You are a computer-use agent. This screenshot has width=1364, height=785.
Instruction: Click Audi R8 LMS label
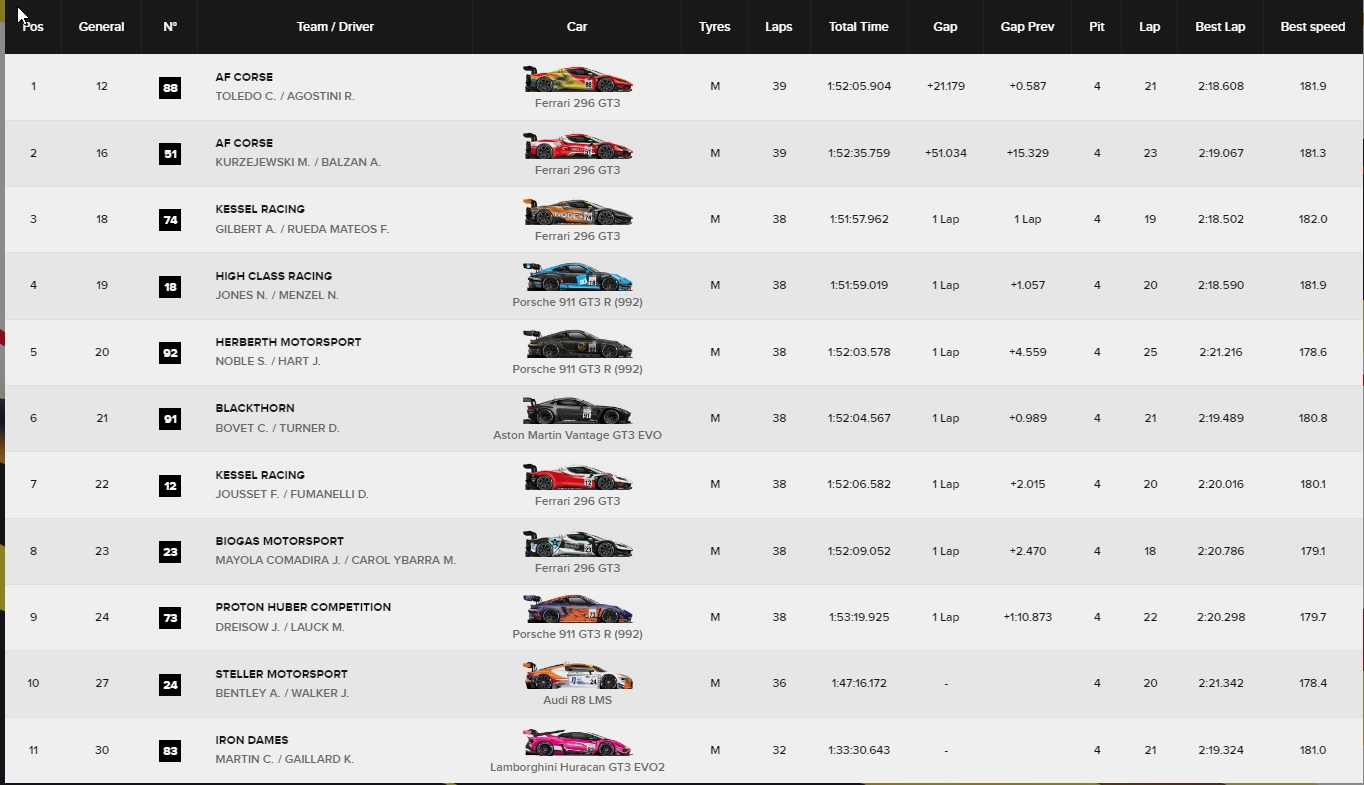(577, 700)
